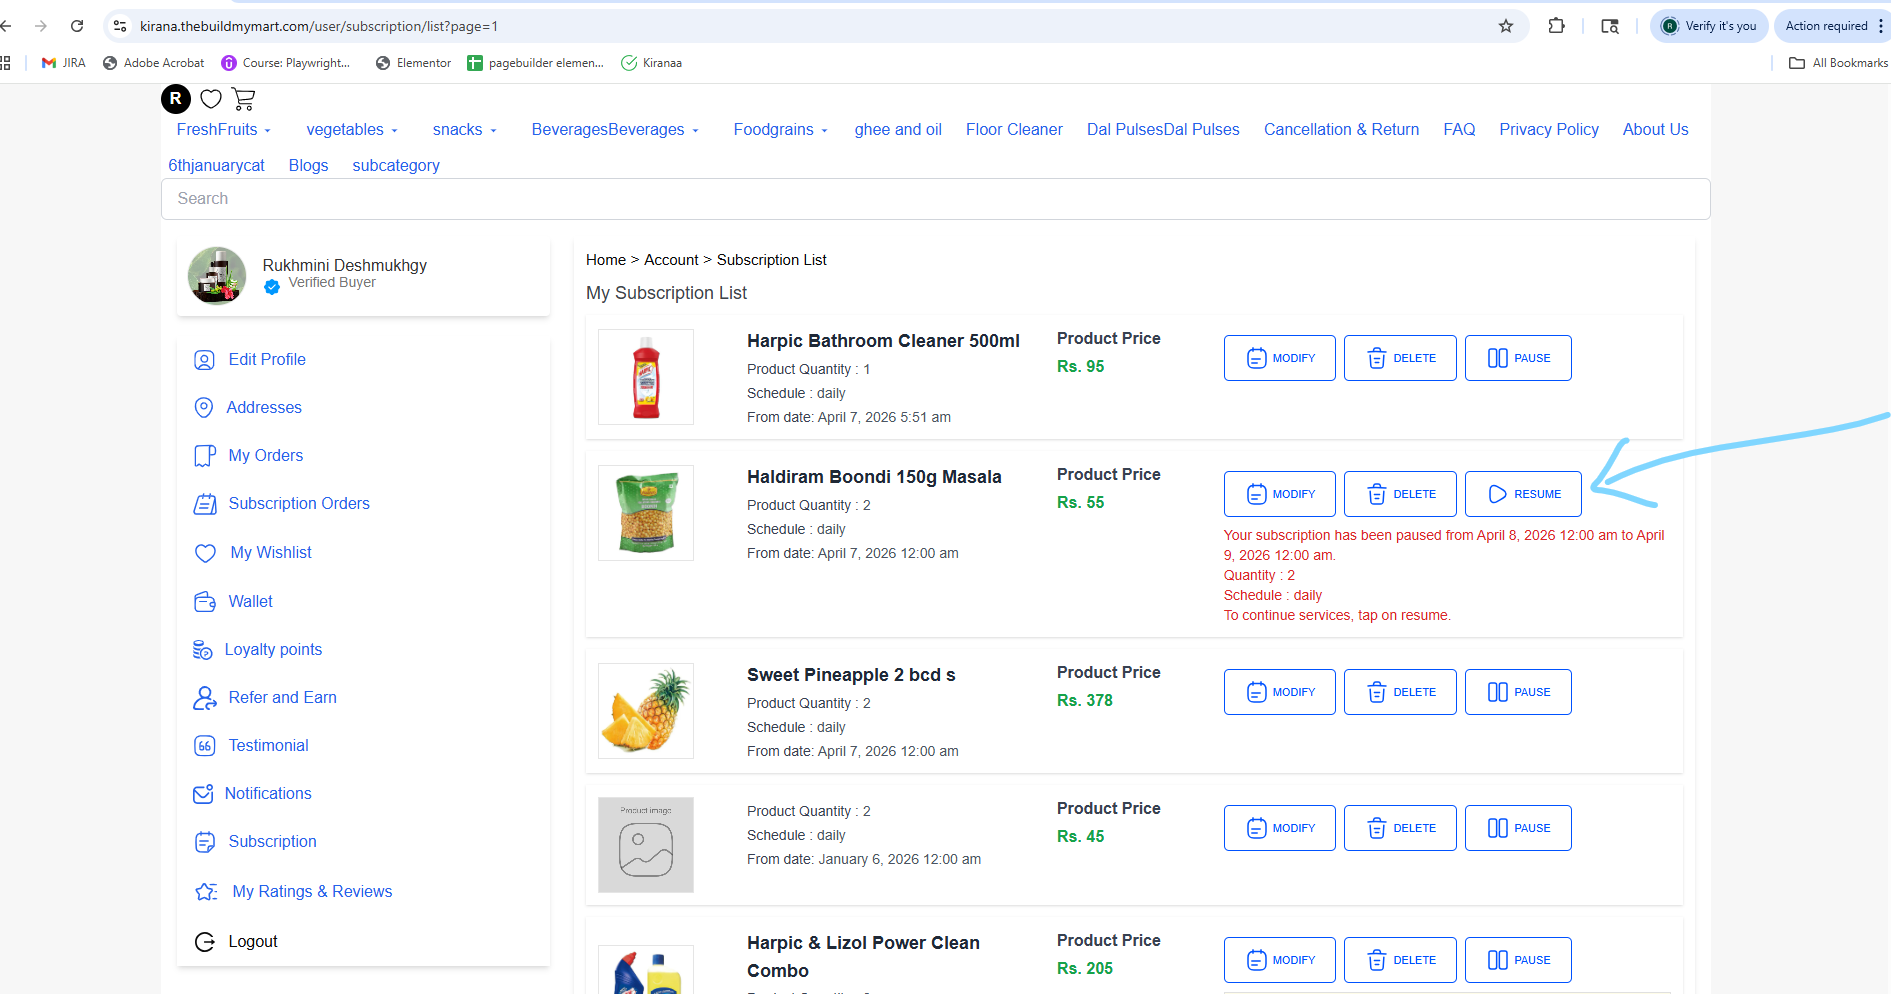Modify the Harpic Bathroom Cleaner subscription
This screenshot has height=994, width=1891.
[x=1280, y=358]
